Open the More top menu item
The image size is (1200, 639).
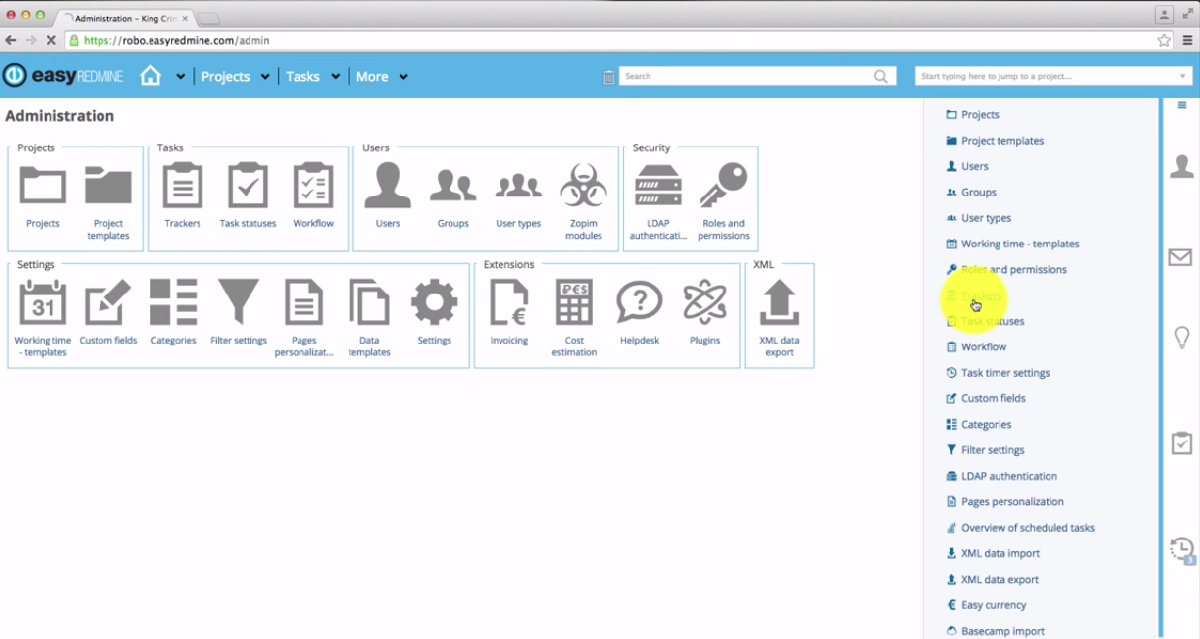pyautogui.click(x=372, y=76)
